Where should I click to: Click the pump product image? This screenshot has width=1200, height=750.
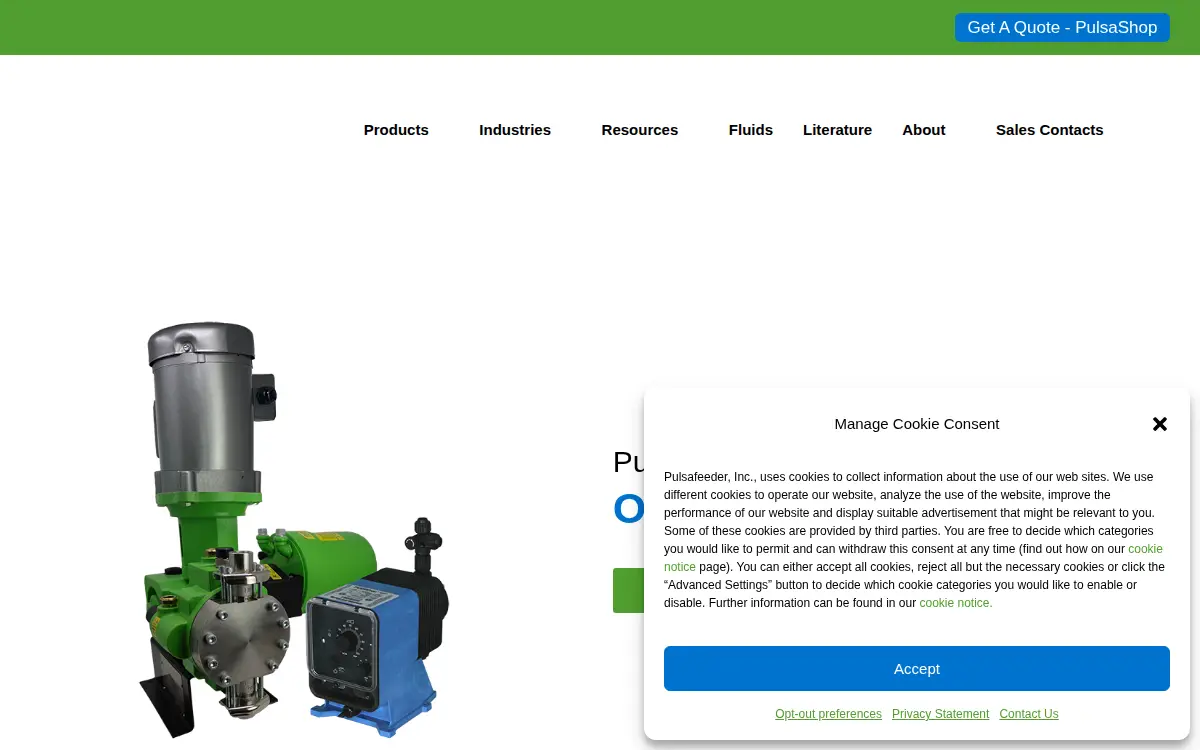295,530
